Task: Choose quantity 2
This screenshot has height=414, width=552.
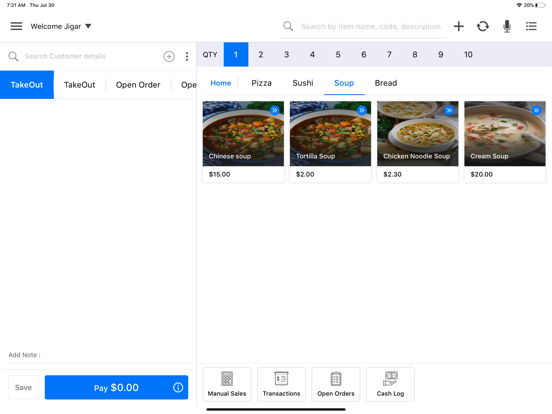Action: tap(261, 55)
